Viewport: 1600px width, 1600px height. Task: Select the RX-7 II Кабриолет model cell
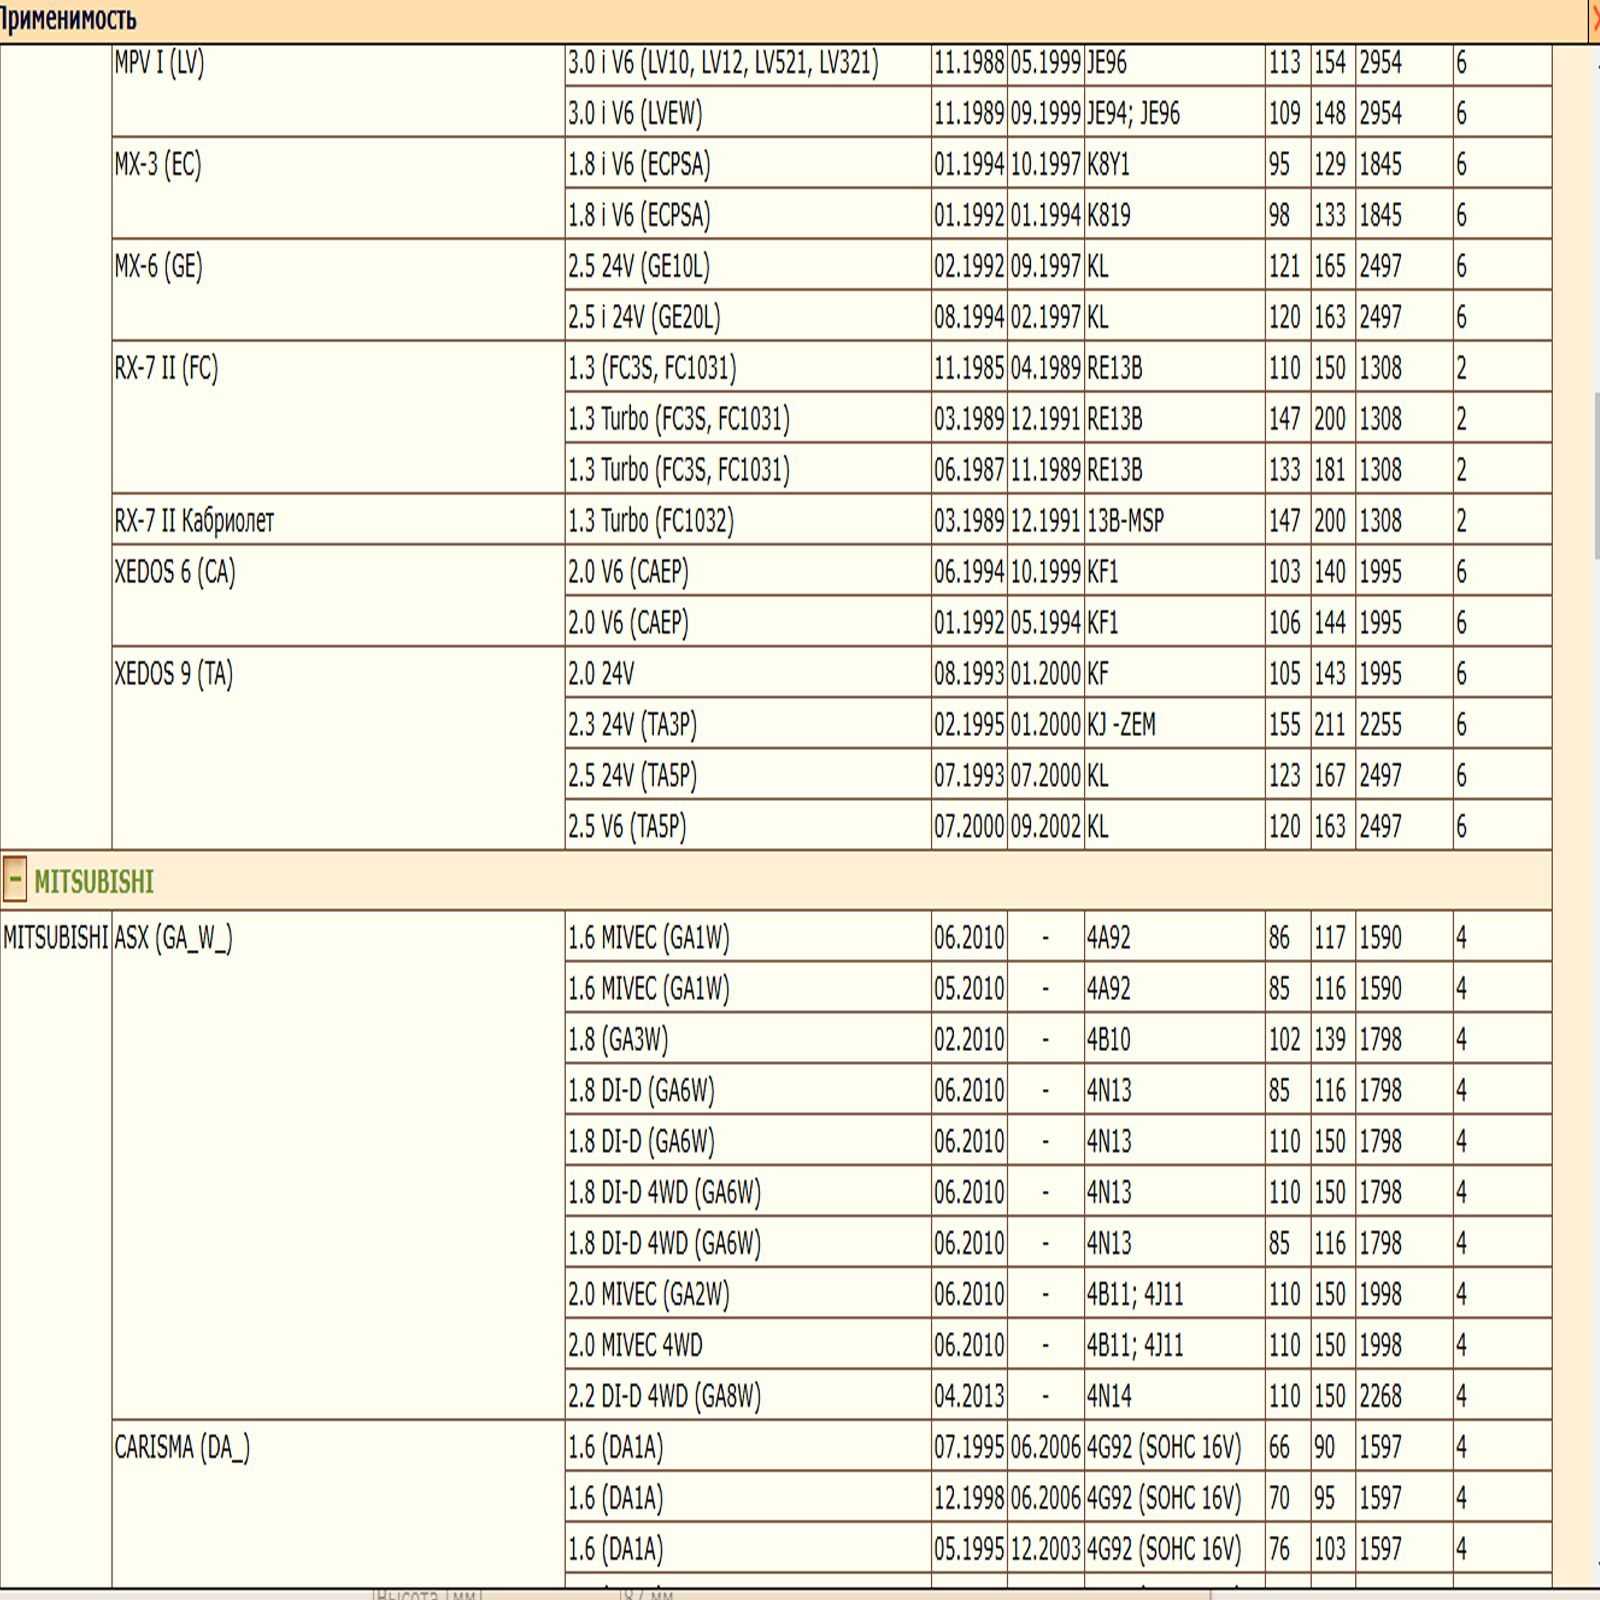[194, 521]
